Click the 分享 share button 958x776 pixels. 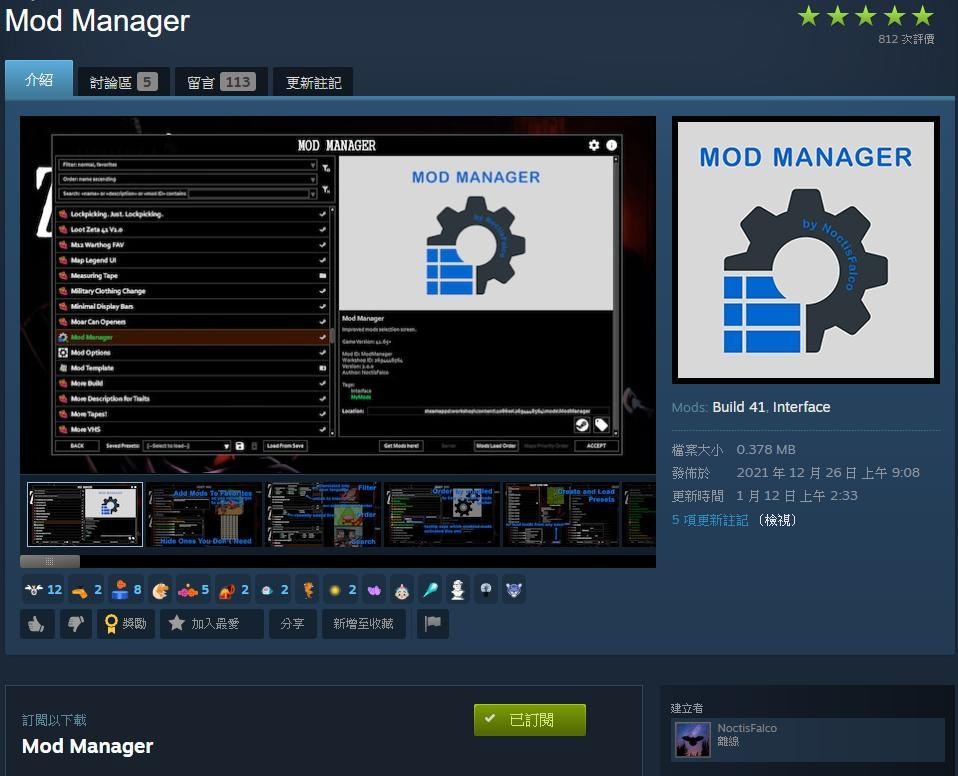292,624
